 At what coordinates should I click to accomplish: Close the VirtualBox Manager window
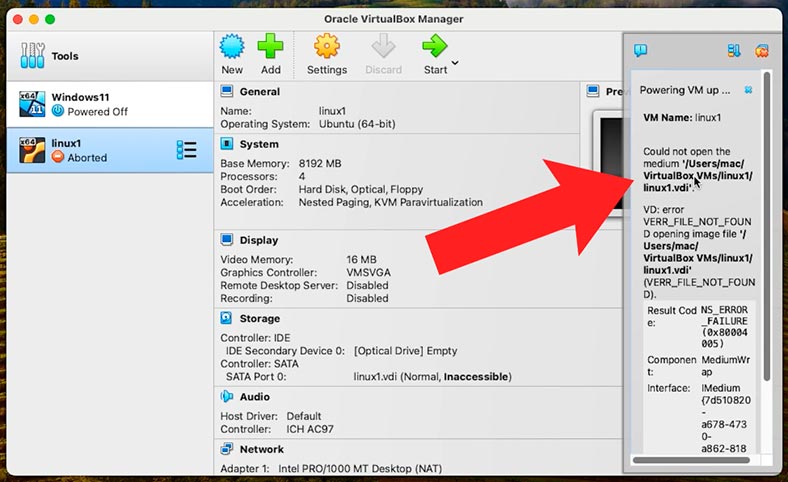pyautogui.click(x=18, y=19)
